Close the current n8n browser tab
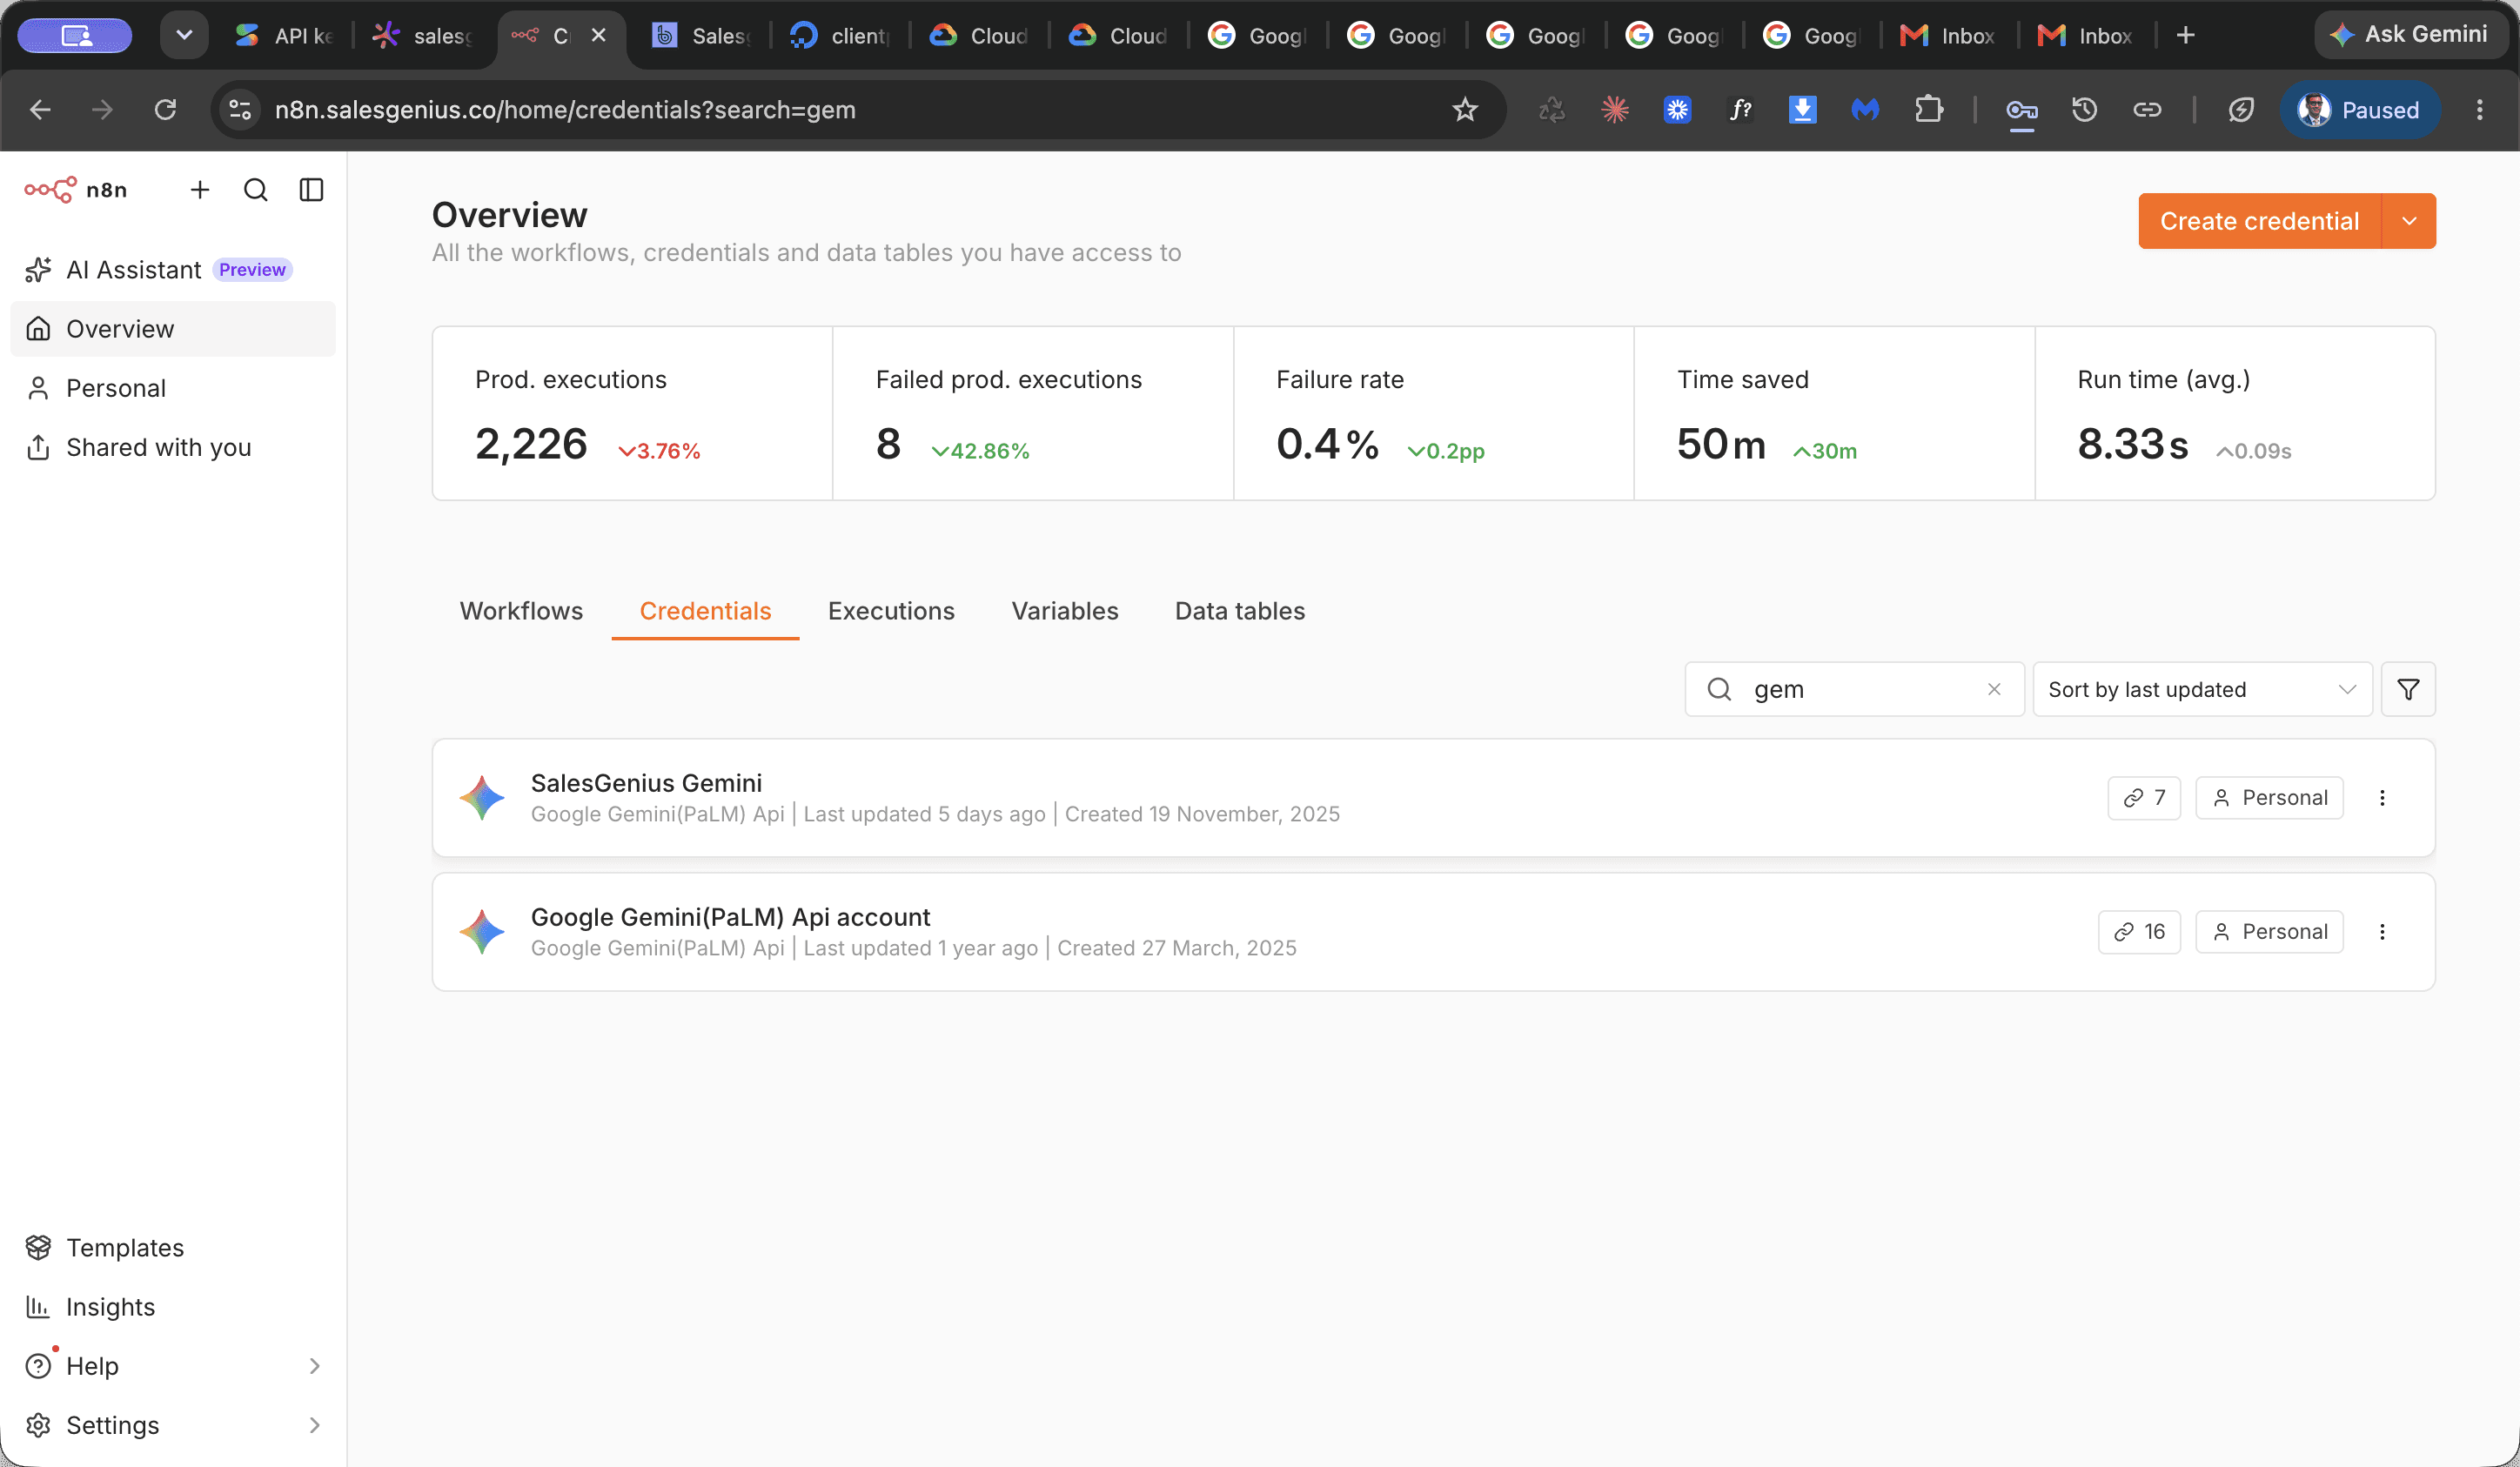 click(x=599, y=36)
